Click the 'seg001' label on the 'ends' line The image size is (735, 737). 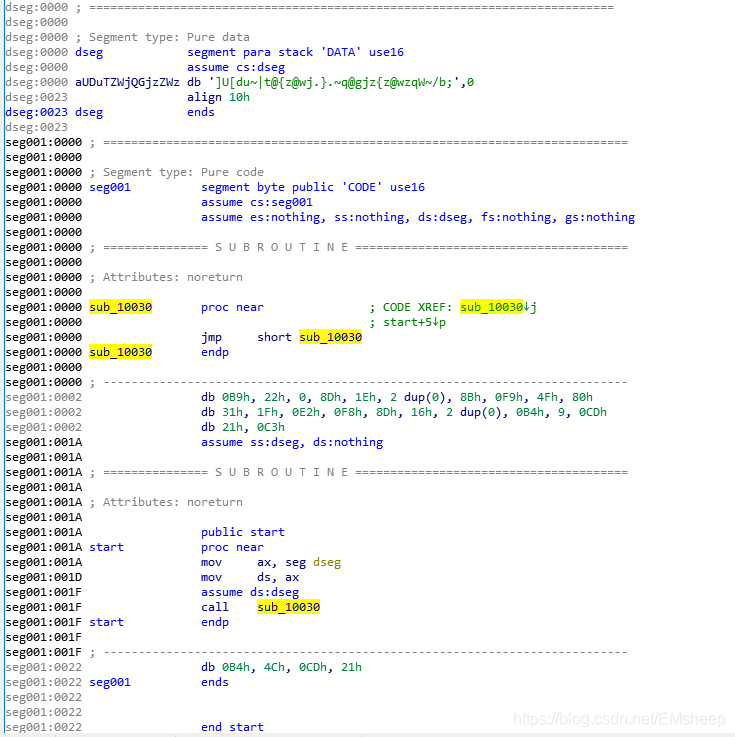point(110,682)
